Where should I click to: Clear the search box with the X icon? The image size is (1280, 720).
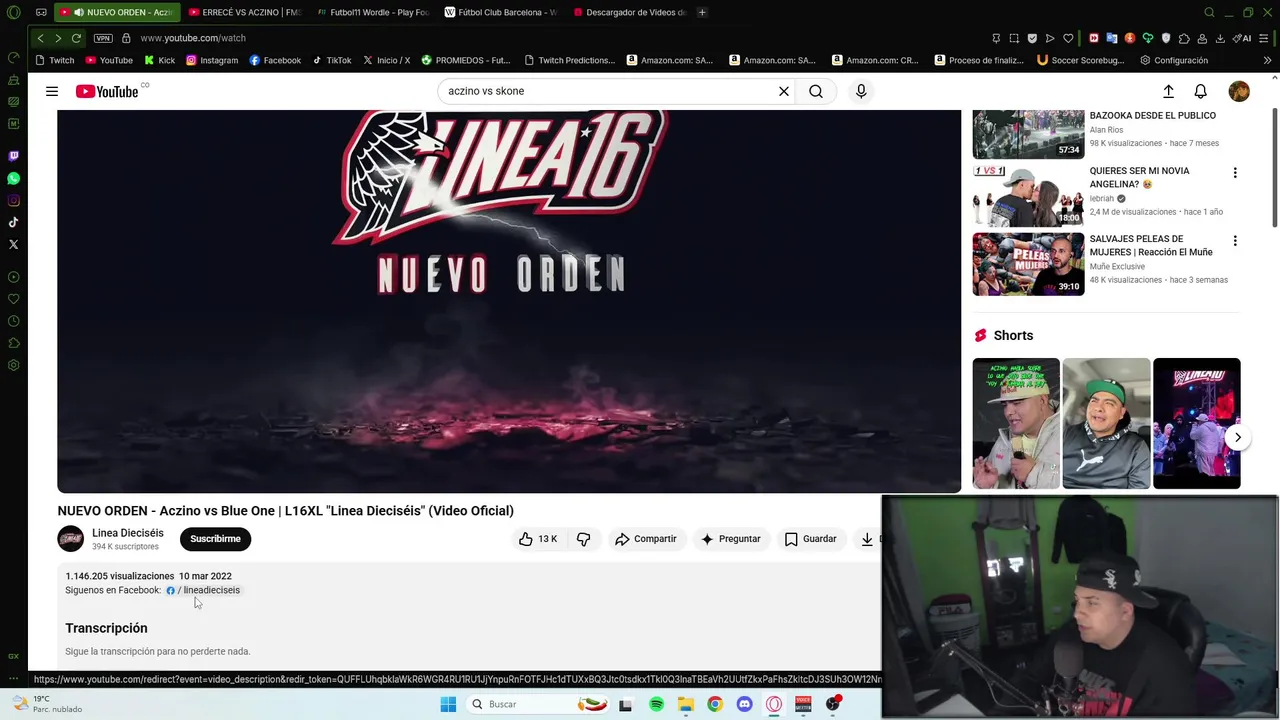(x=784, y=91)
